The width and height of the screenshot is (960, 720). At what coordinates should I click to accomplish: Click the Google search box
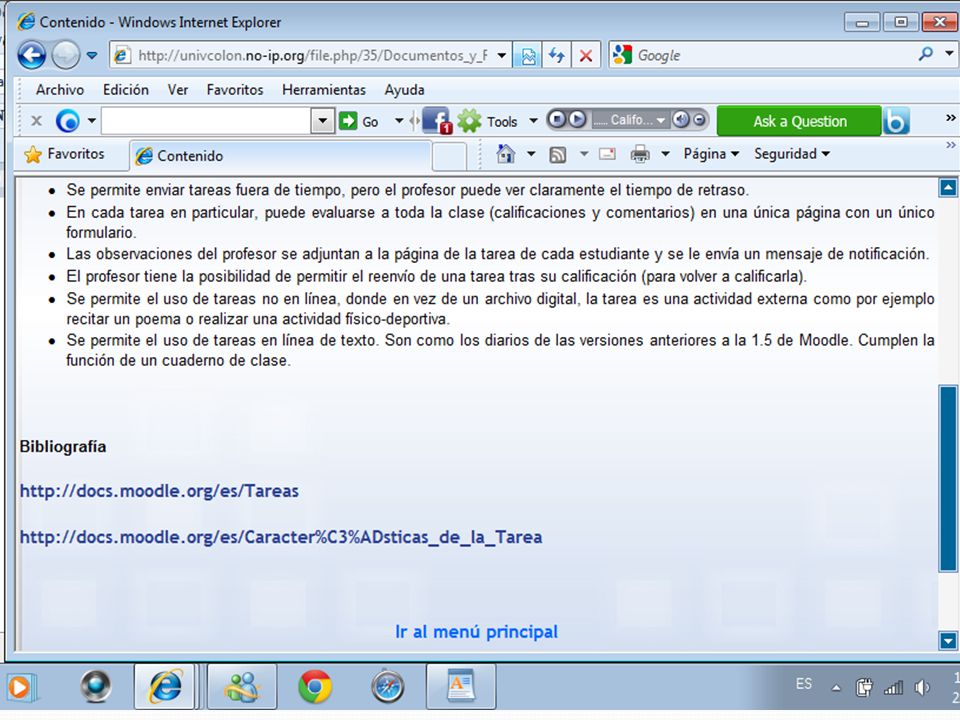[771, 56]
